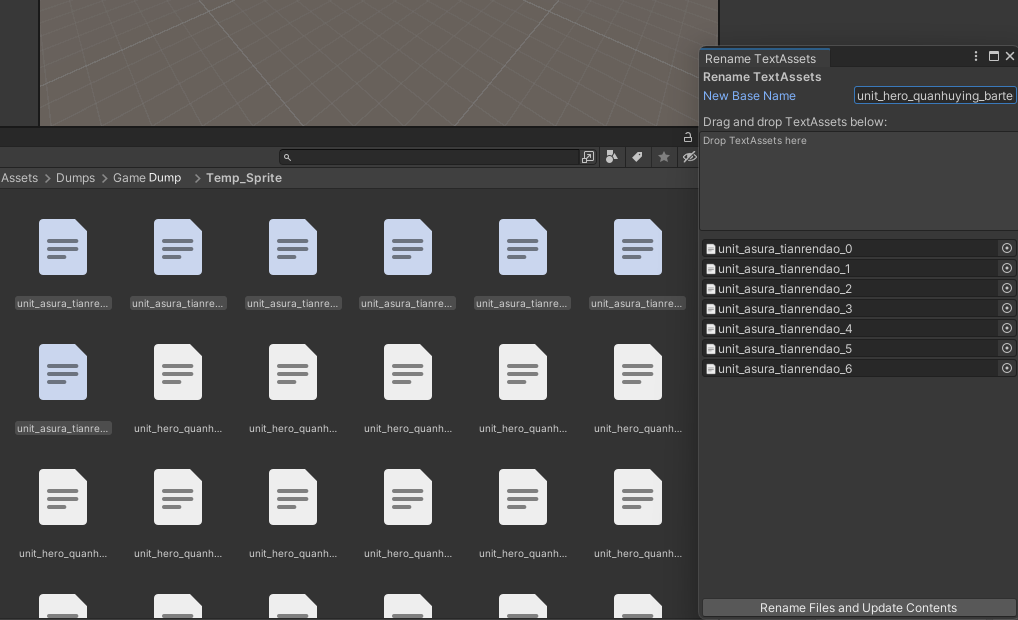
Task: Click the favorites star icon
Action: 663,157
